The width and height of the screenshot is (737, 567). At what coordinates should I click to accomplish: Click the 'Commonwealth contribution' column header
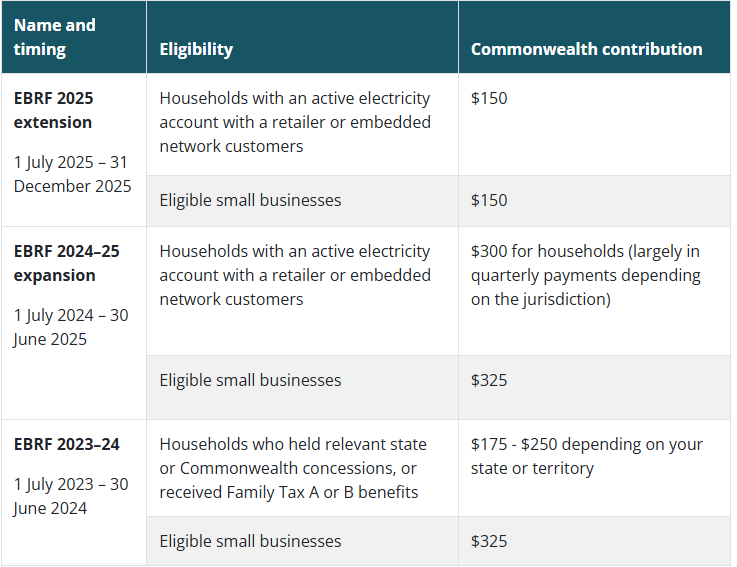[594, 37]
